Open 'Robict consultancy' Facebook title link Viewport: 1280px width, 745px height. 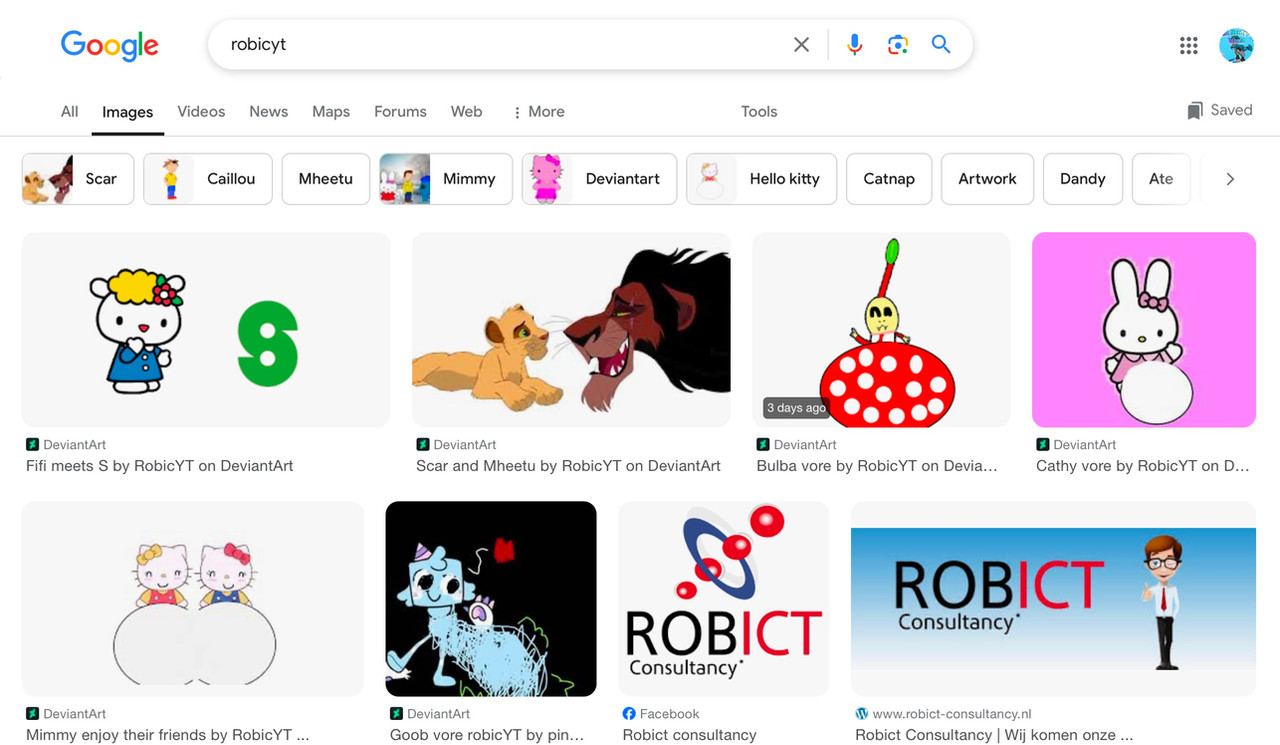(x=689, y=735)
